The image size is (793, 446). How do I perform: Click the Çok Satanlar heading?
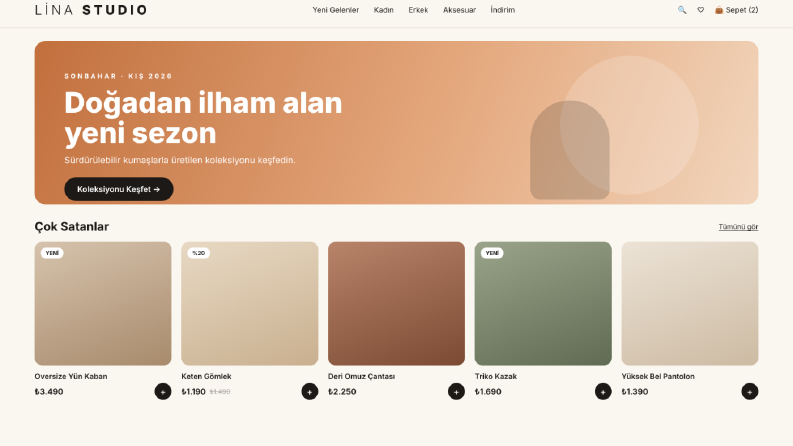(71, 227)
